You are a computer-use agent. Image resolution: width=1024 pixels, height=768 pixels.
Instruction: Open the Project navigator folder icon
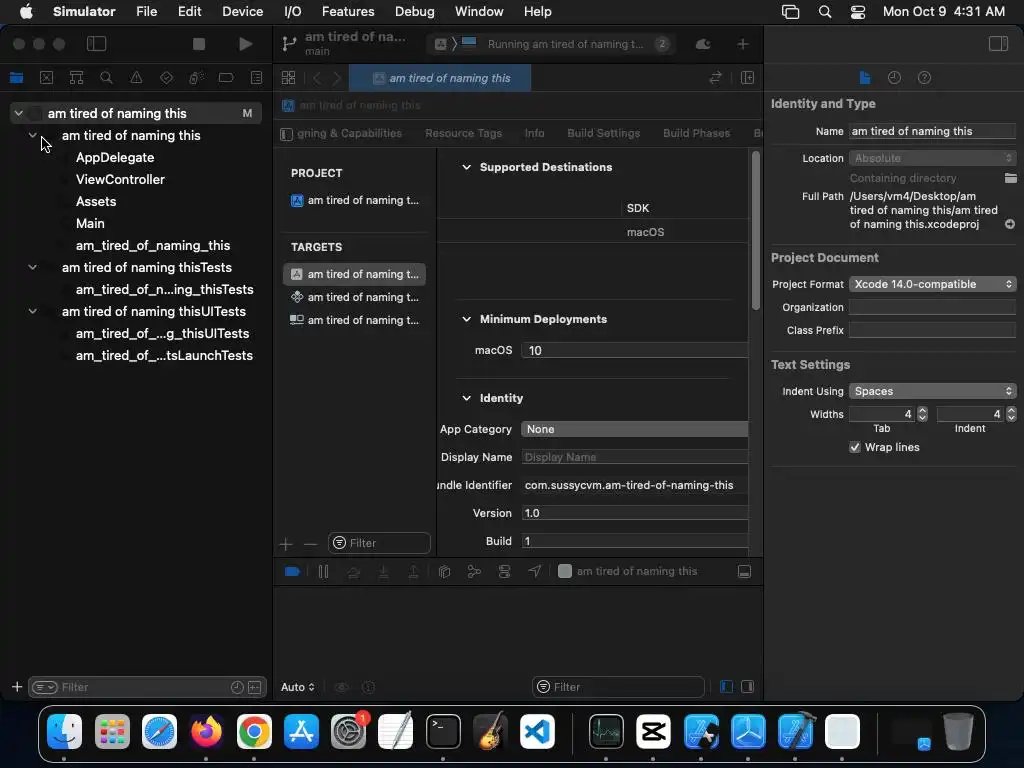coord(16,78)
